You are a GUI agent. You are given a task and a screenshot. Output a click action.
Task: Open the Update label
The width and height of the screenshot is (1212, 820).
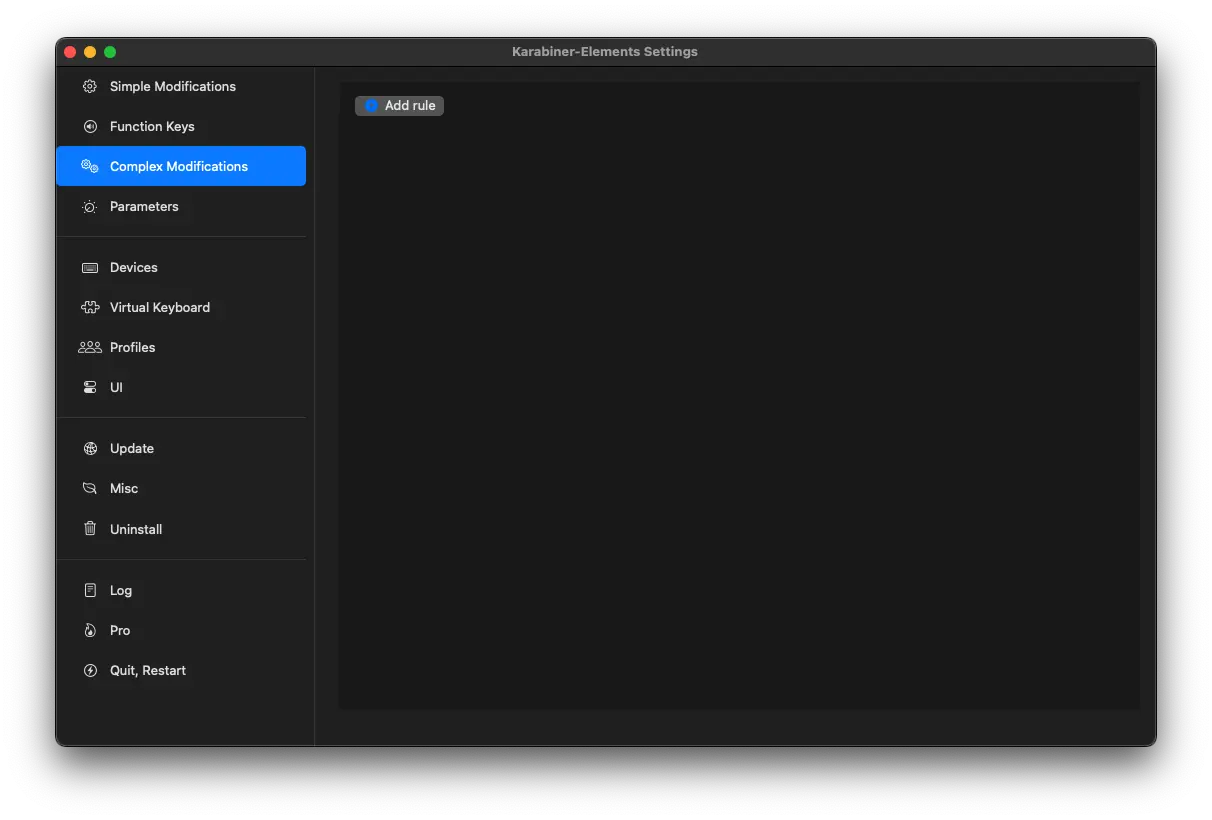pos(132,448)
